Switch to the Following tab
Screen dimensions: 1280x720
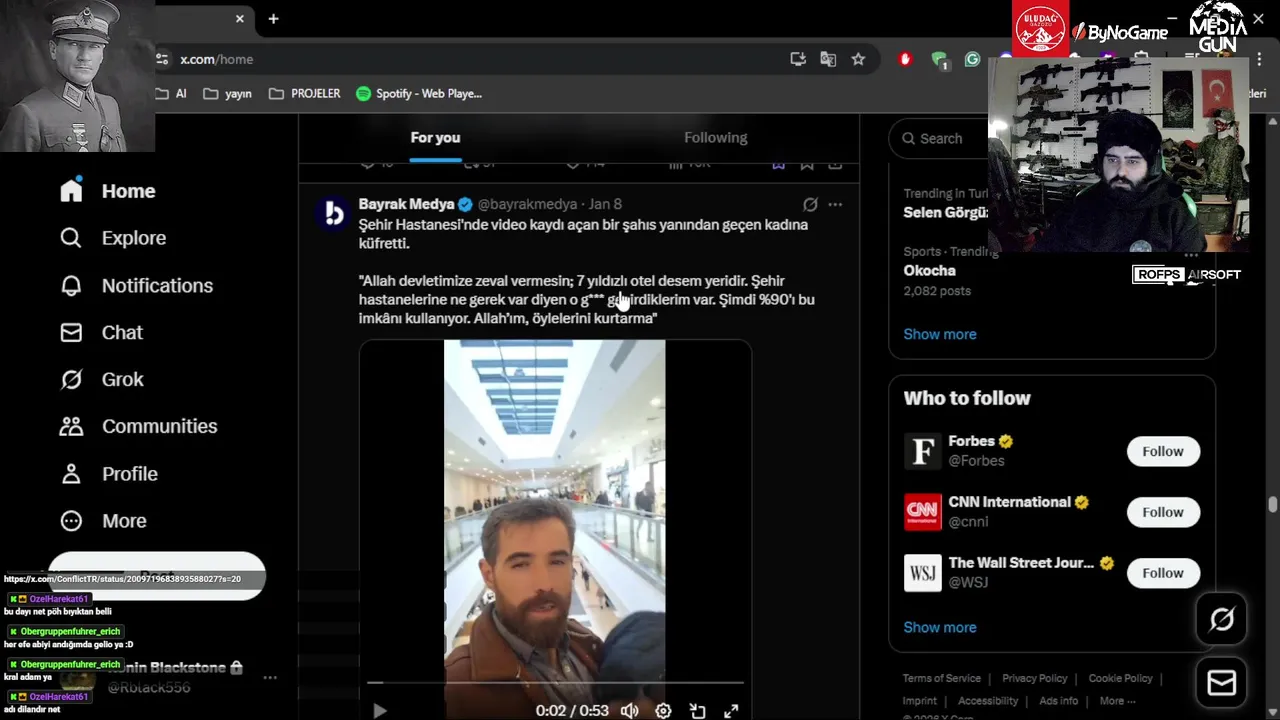(716, 138)
